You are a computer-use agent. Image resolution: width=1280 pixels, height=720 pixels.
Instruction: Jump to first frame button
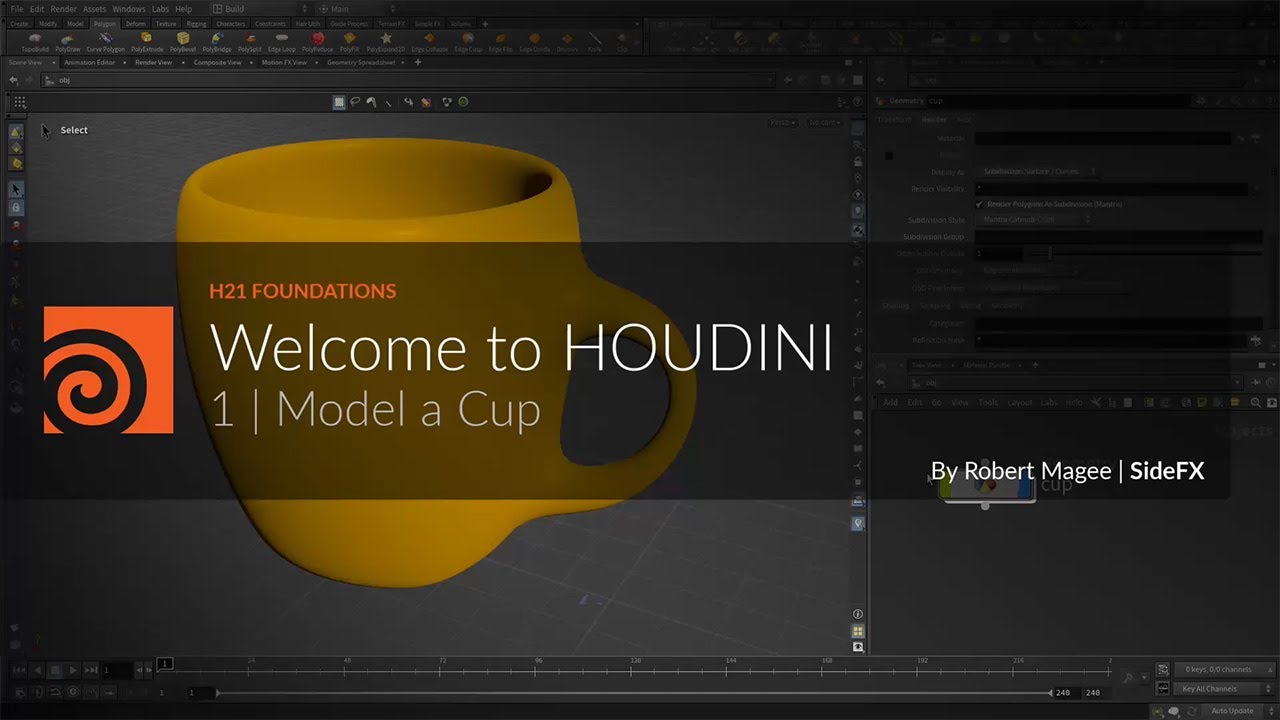click(x=19, y=670)
